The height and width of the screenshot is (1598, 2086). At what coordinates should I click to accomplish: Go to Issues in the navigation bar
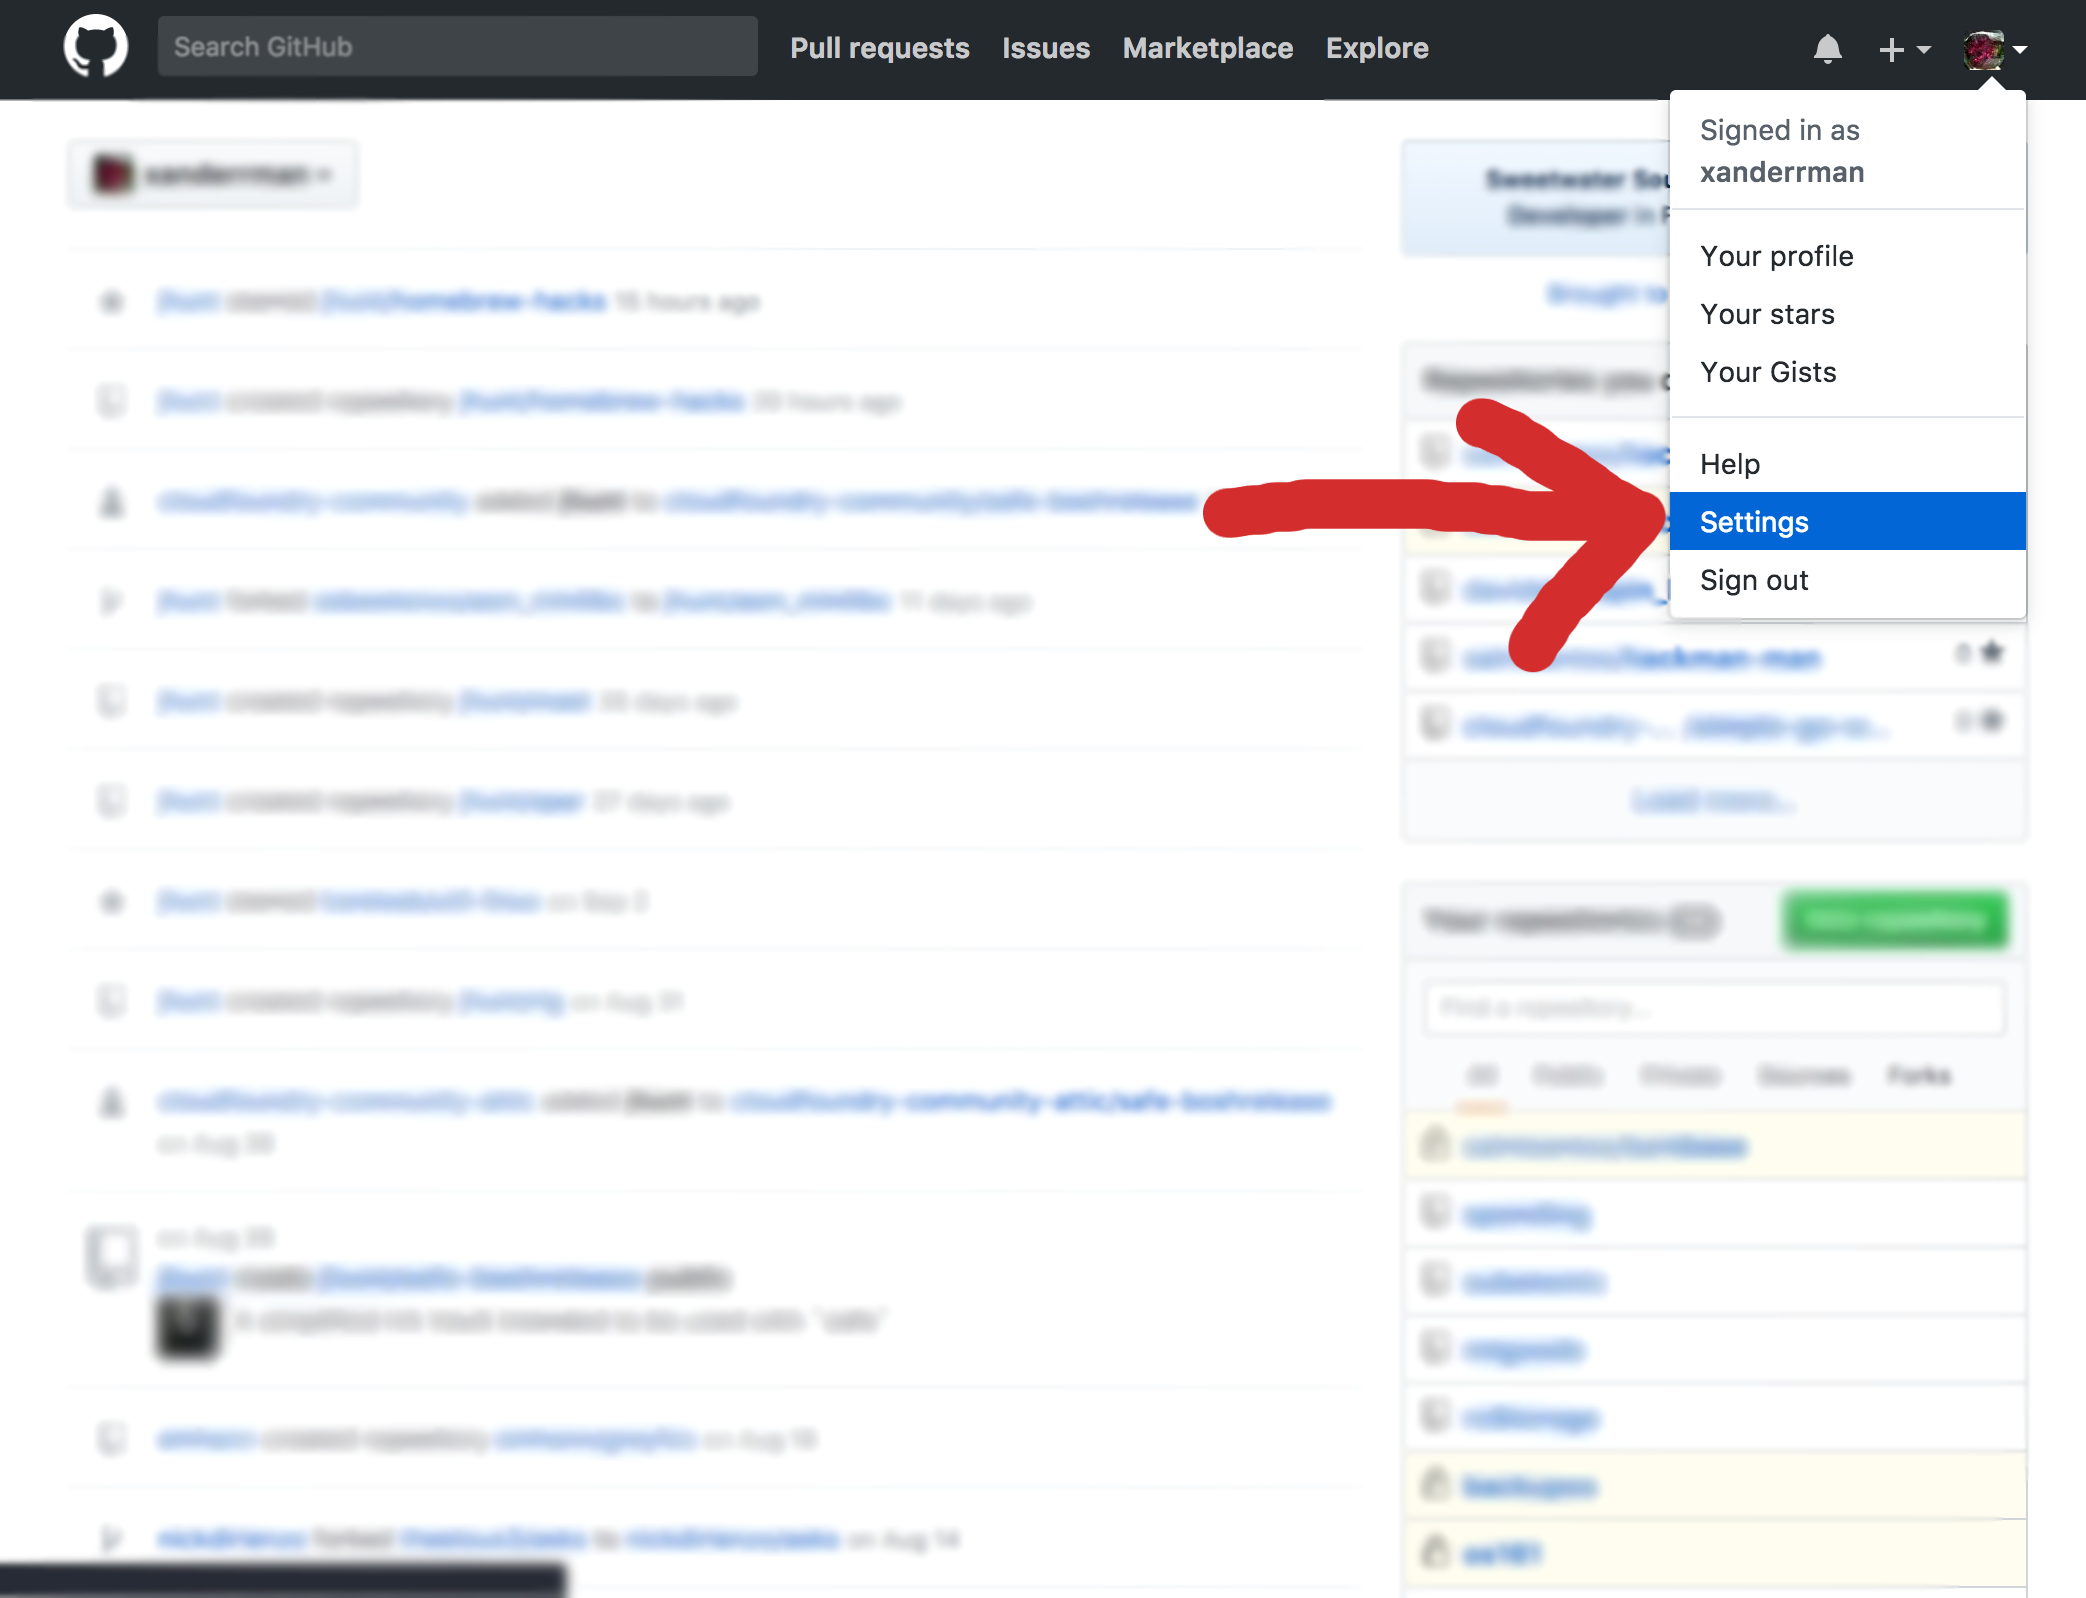(x=1045, y=48)
